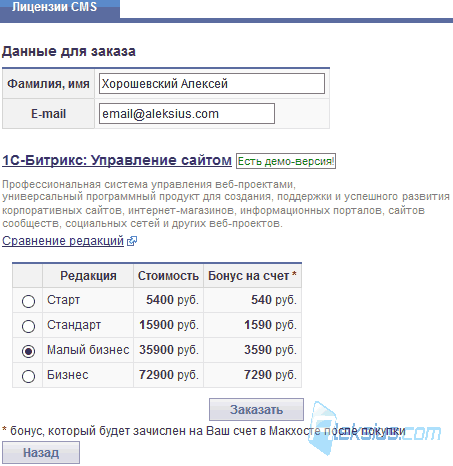453x466 pixels.
Task: Click the Бонус на счет column header
Action: point(252,276)
